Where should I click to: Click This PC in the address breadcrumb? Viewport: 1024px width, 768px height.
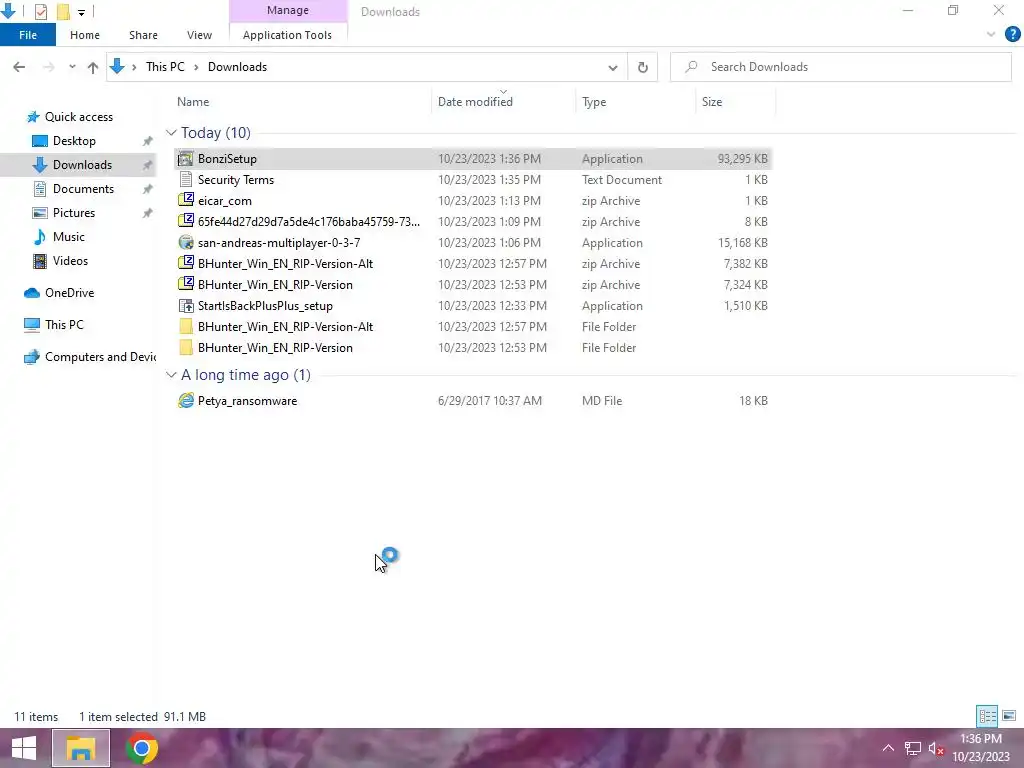coord(165,67)
